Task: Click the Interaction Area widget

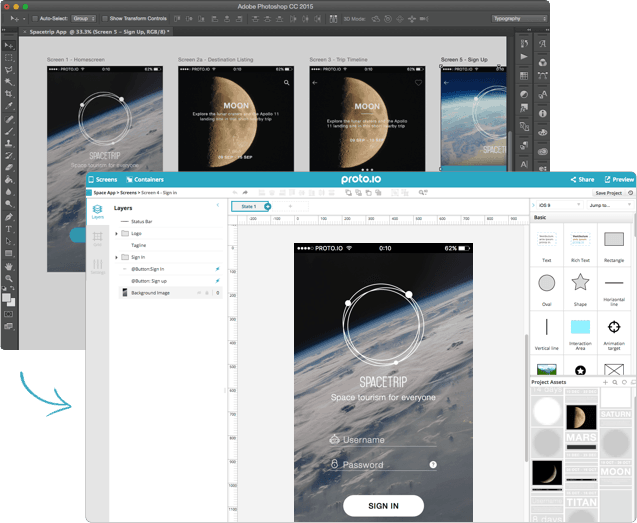Action: (580, 332)
